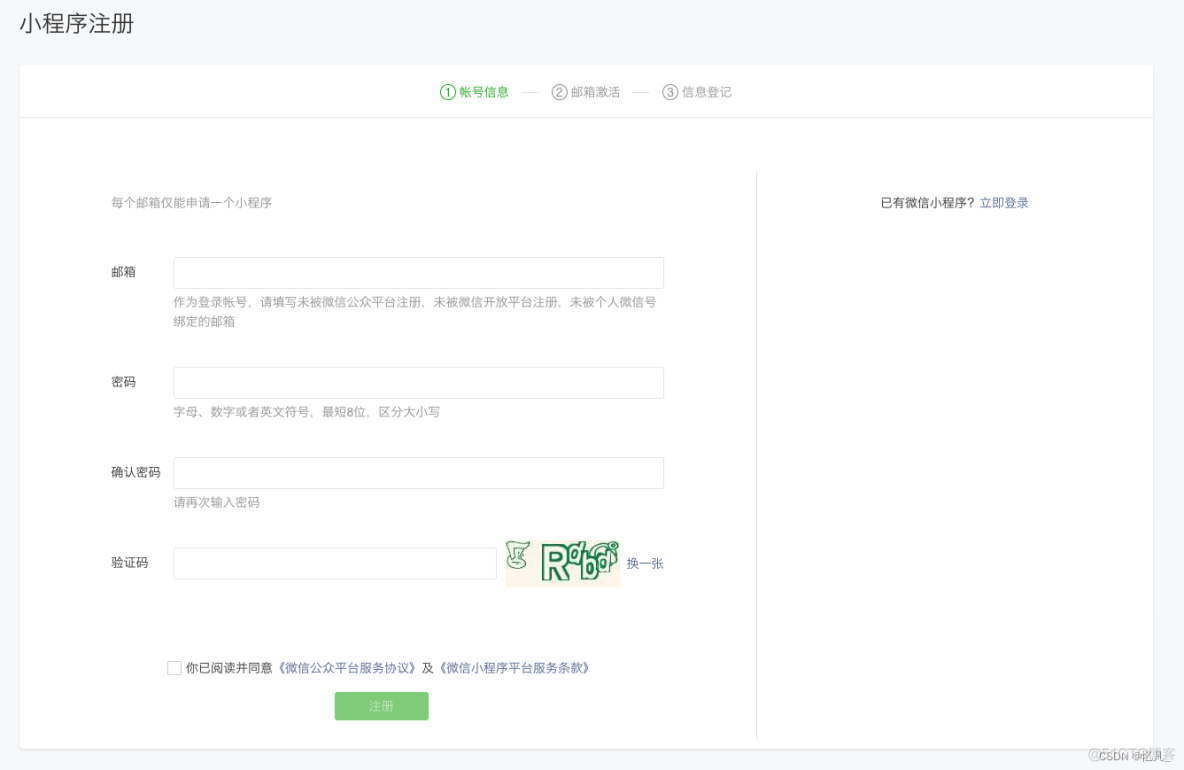Click the CSDN watermark at bottom right
Image resolution: width=1184 pixels, height=770 pixels.
[x=1129, y=757]
